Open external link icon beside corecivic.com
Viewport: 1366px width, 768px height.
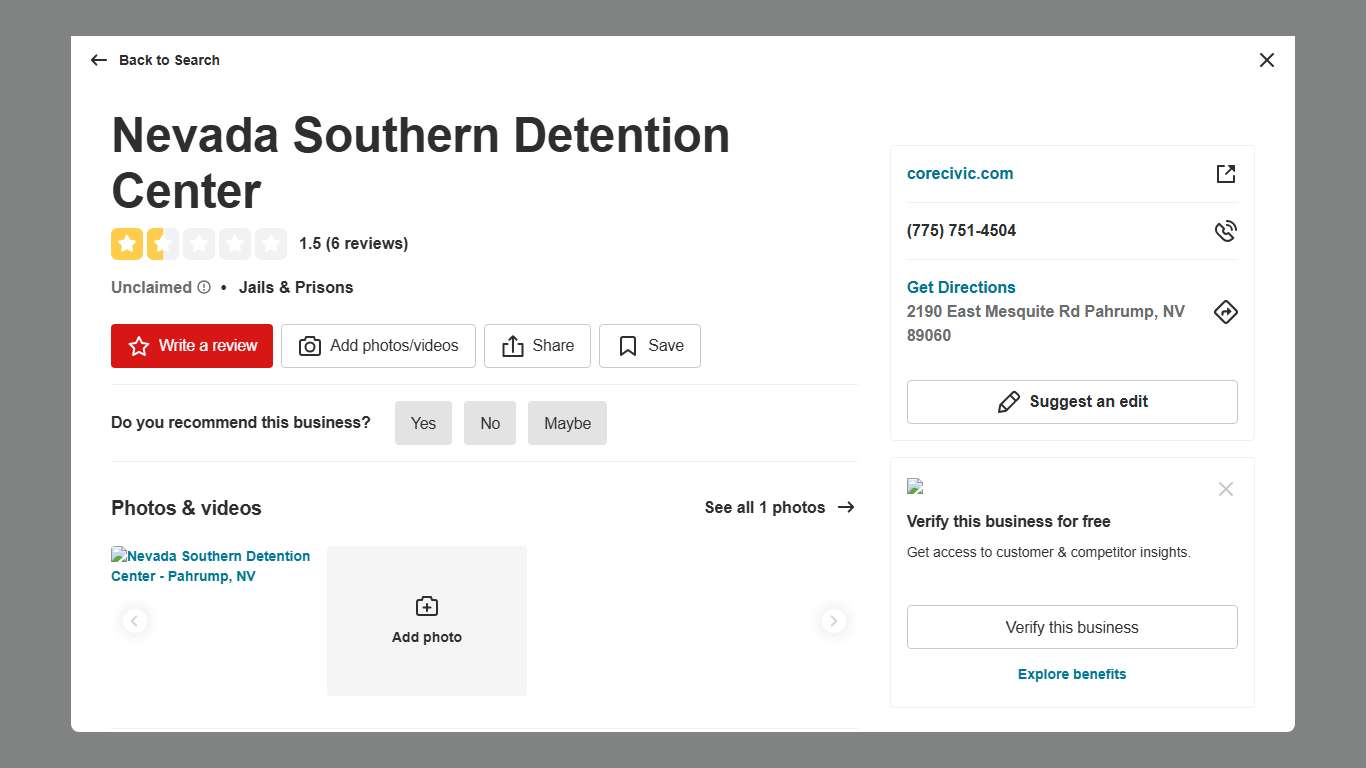pos(1226,173)
